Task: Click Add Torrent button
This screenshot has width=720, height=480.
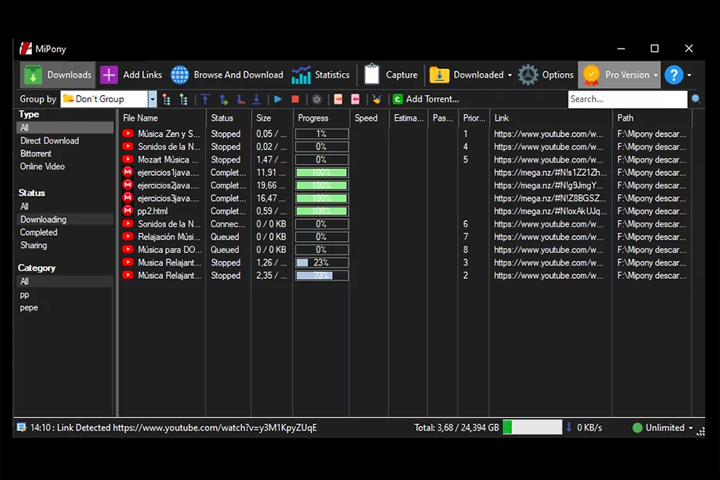Action: tap(426, 99)
